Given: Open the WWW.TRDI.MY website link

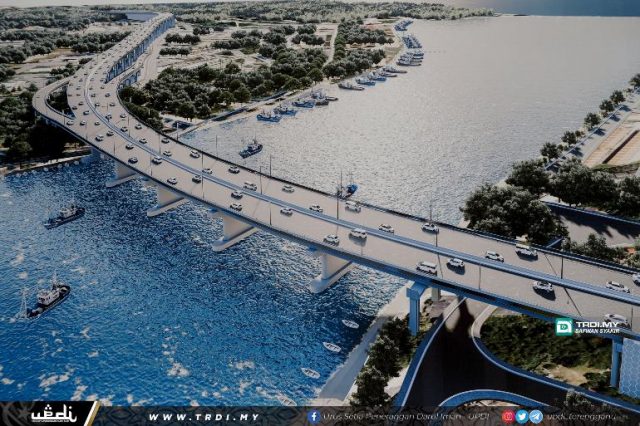Looking at the screenshot, I should pos(203,416).
